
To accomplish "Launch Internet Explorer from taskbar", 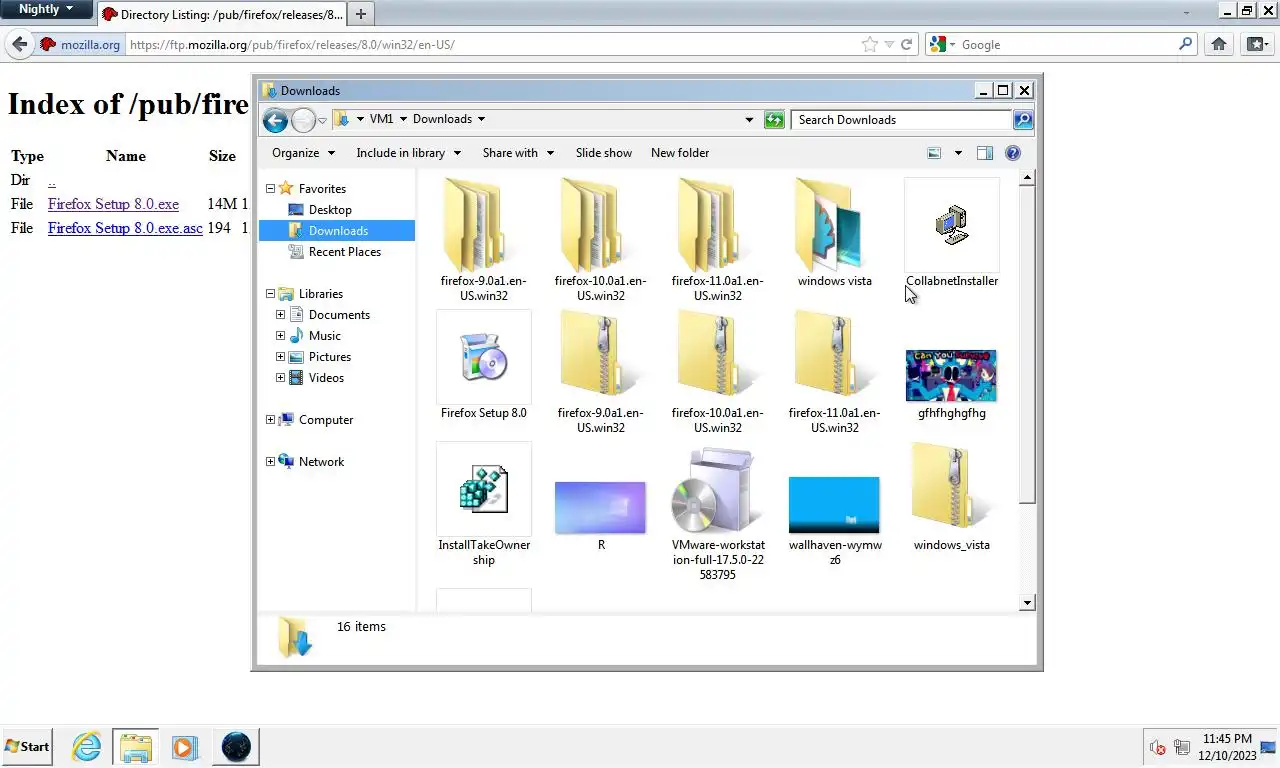I will (x=87, y=746).
